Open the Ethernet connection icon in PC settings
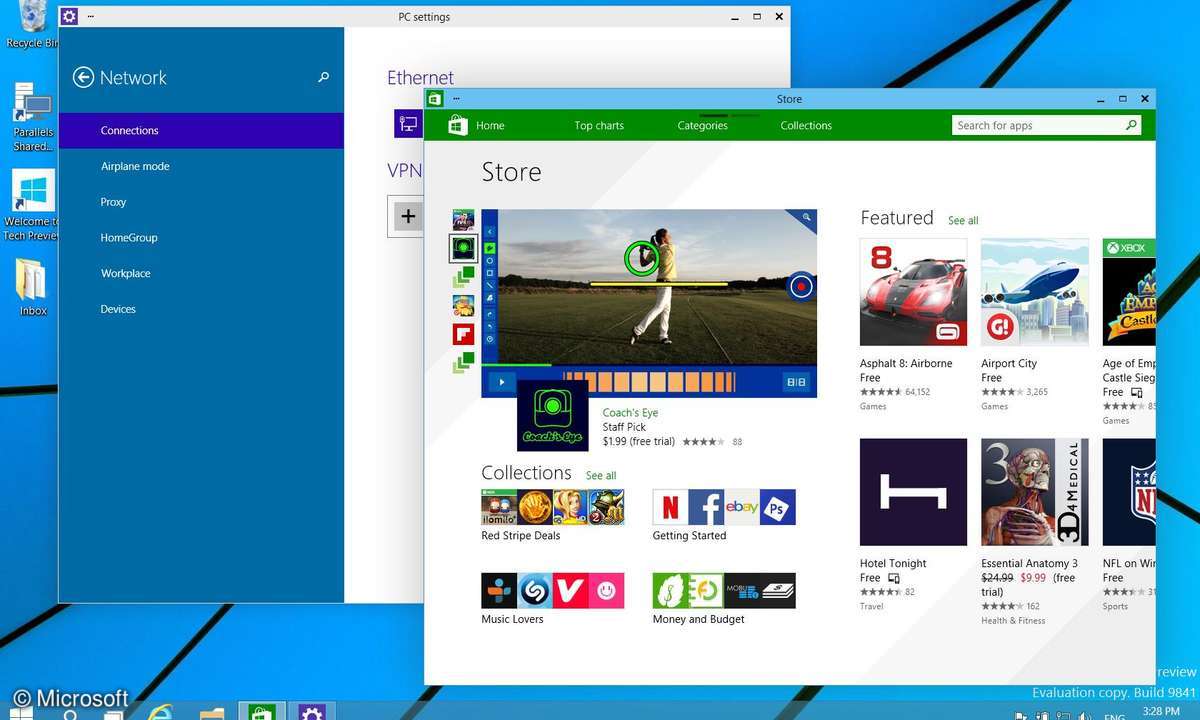Screen dimensions: 1200x720 pyautogui.click(x=408, y=124)
